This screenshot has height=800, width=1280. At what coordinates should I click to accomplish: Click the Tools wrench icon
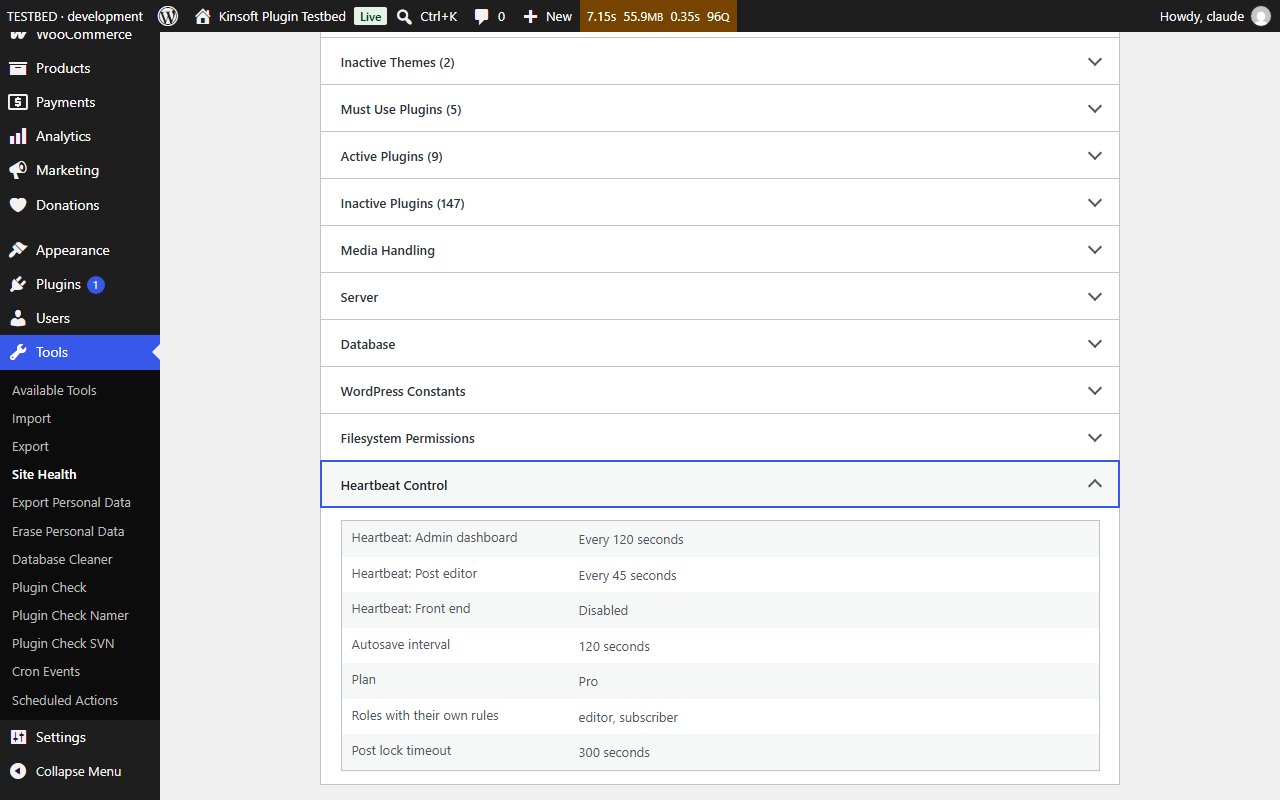[18, 352]
